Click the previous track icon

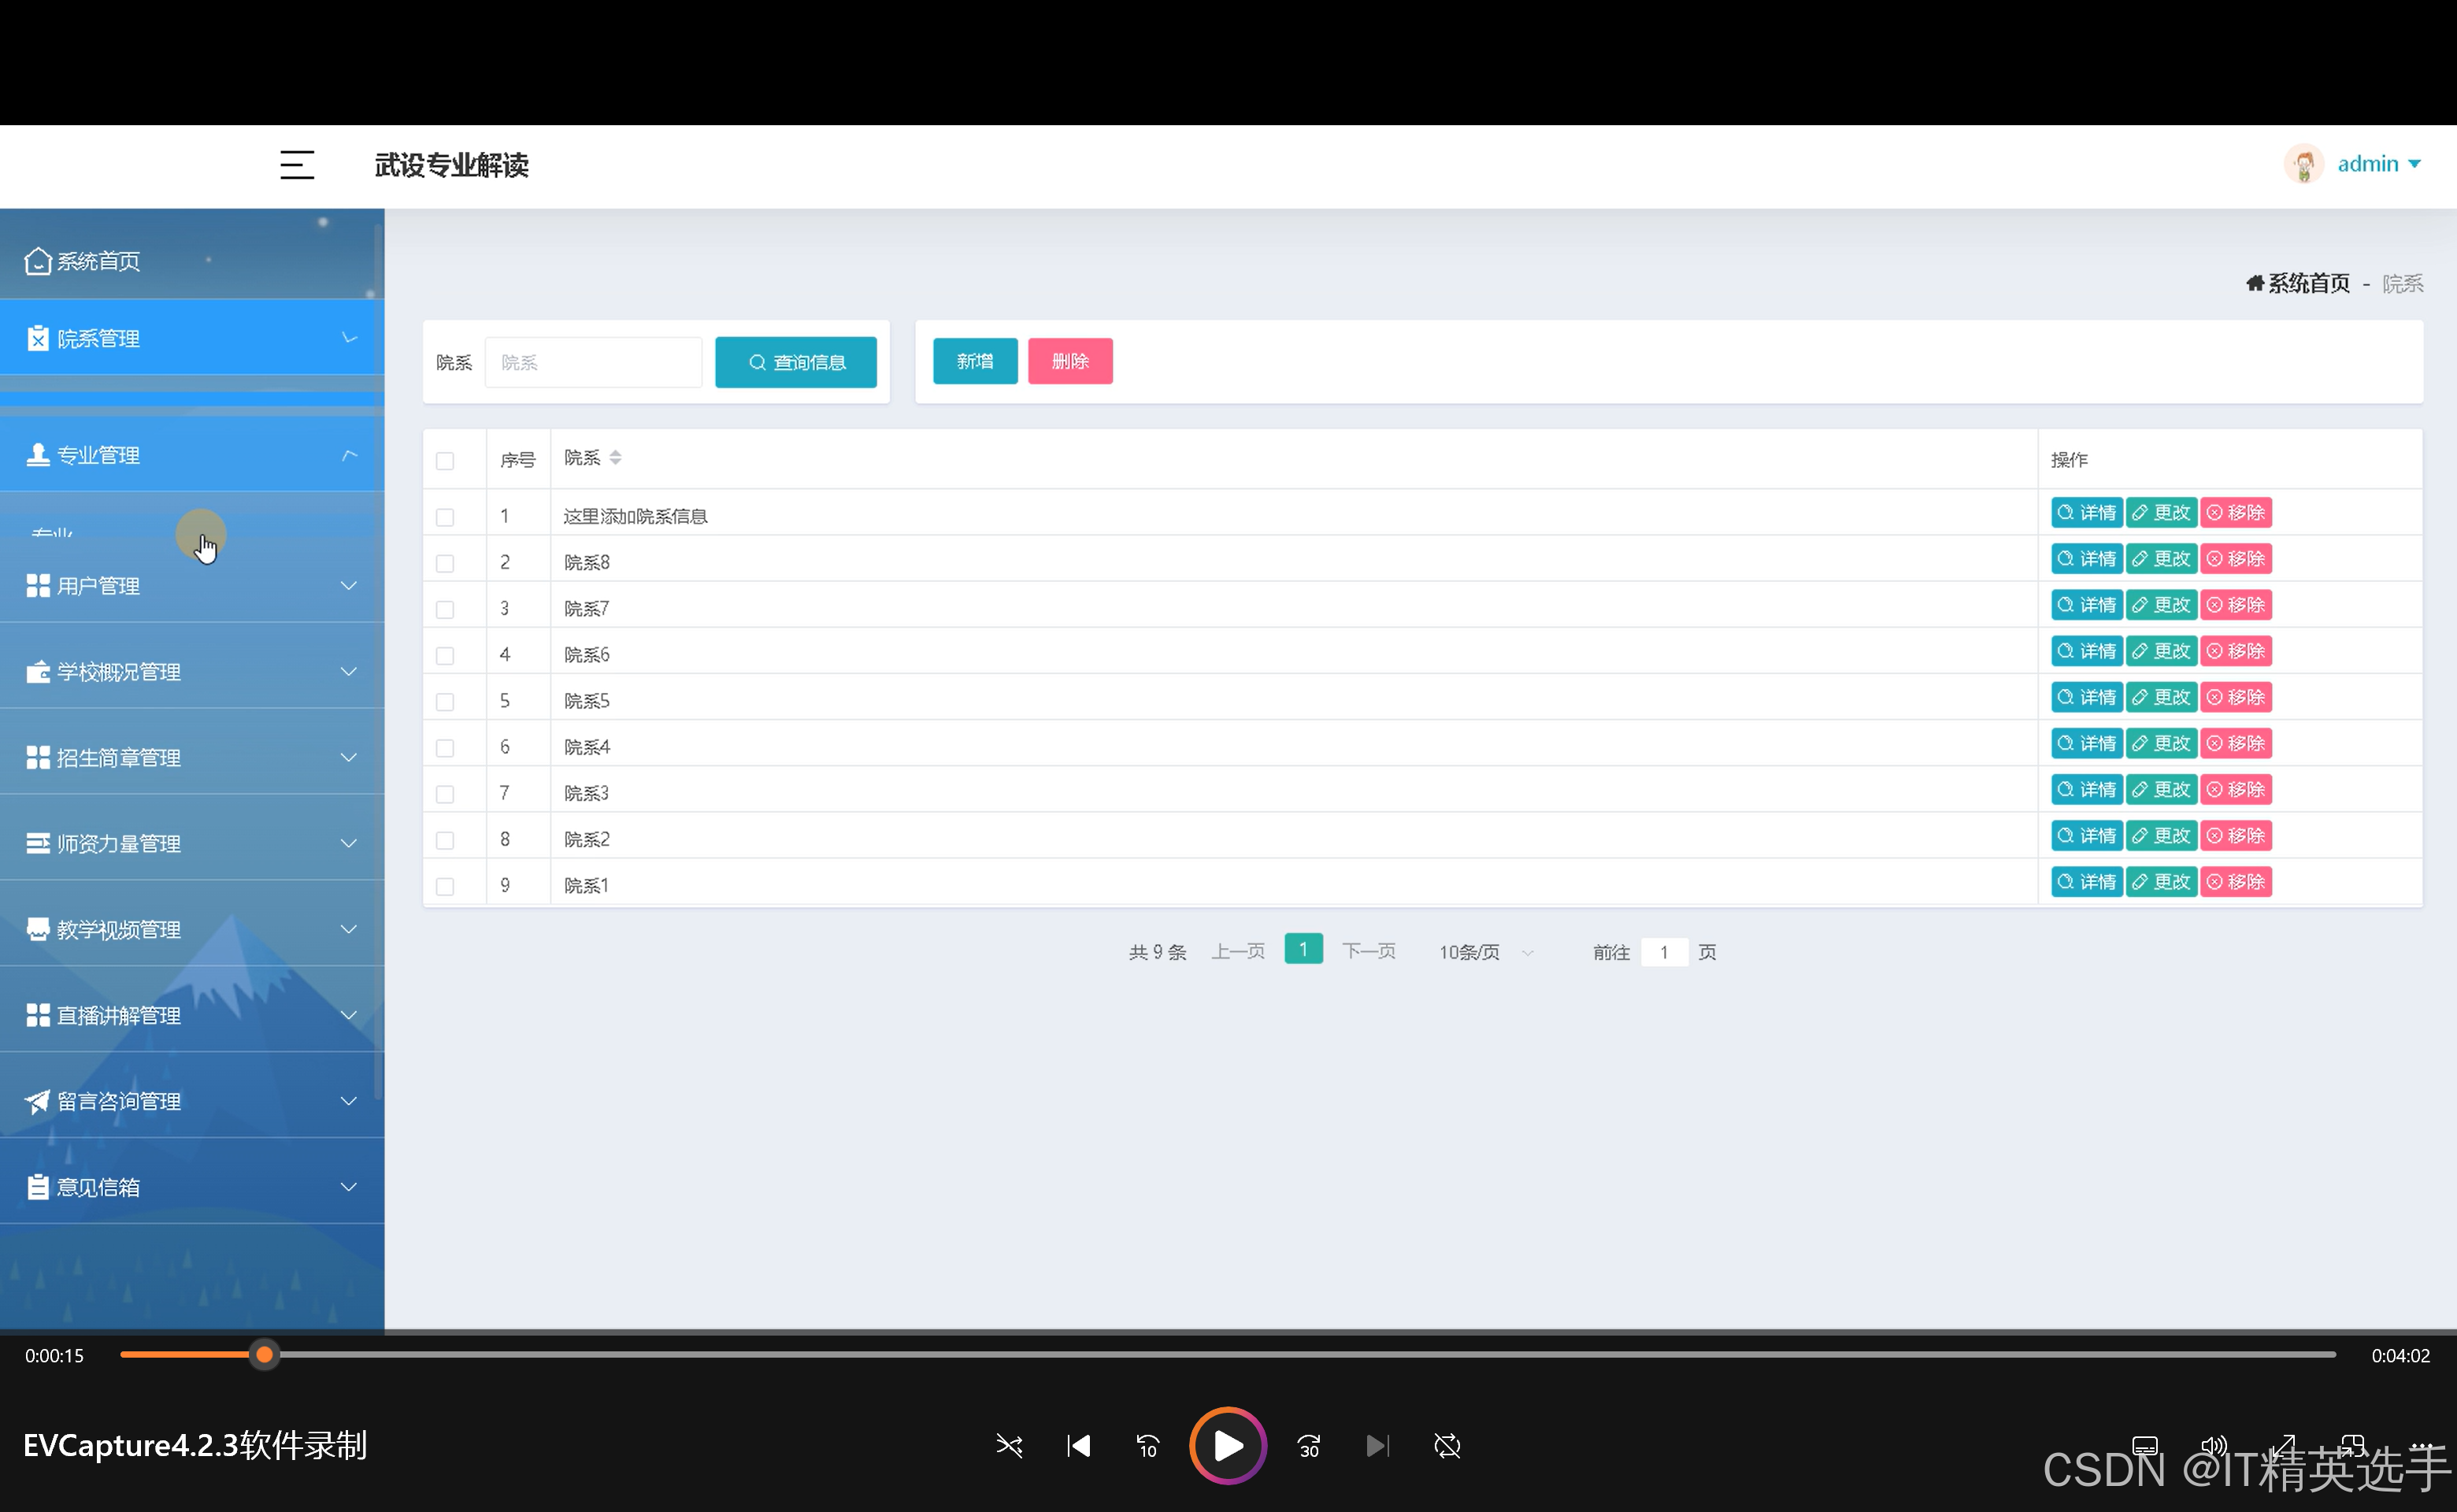point(1078,1446)
